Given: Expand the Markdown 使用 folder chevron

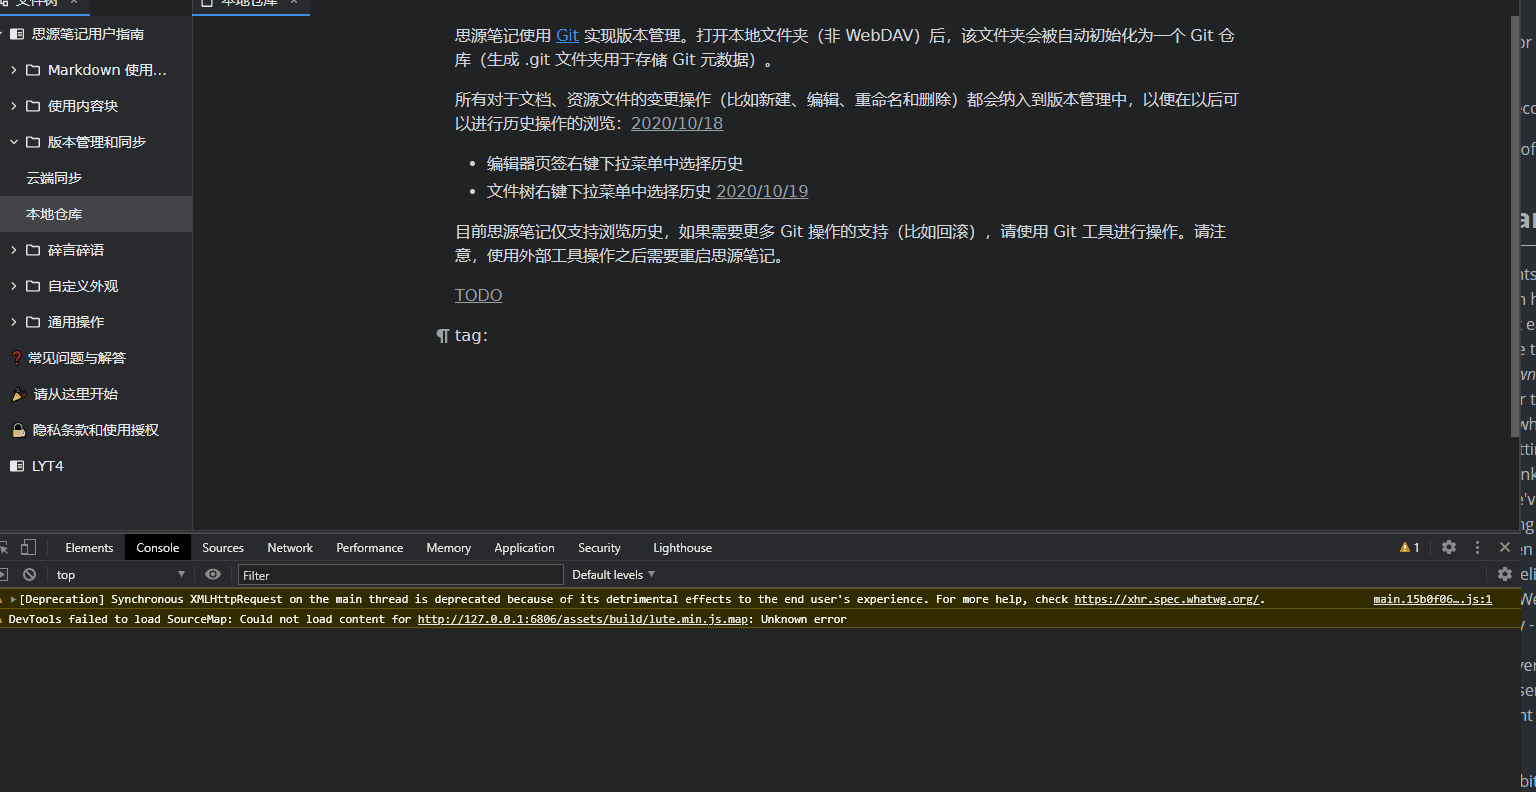Looking at the screenshot, I should pyautogui.click(x=14, y=70).
